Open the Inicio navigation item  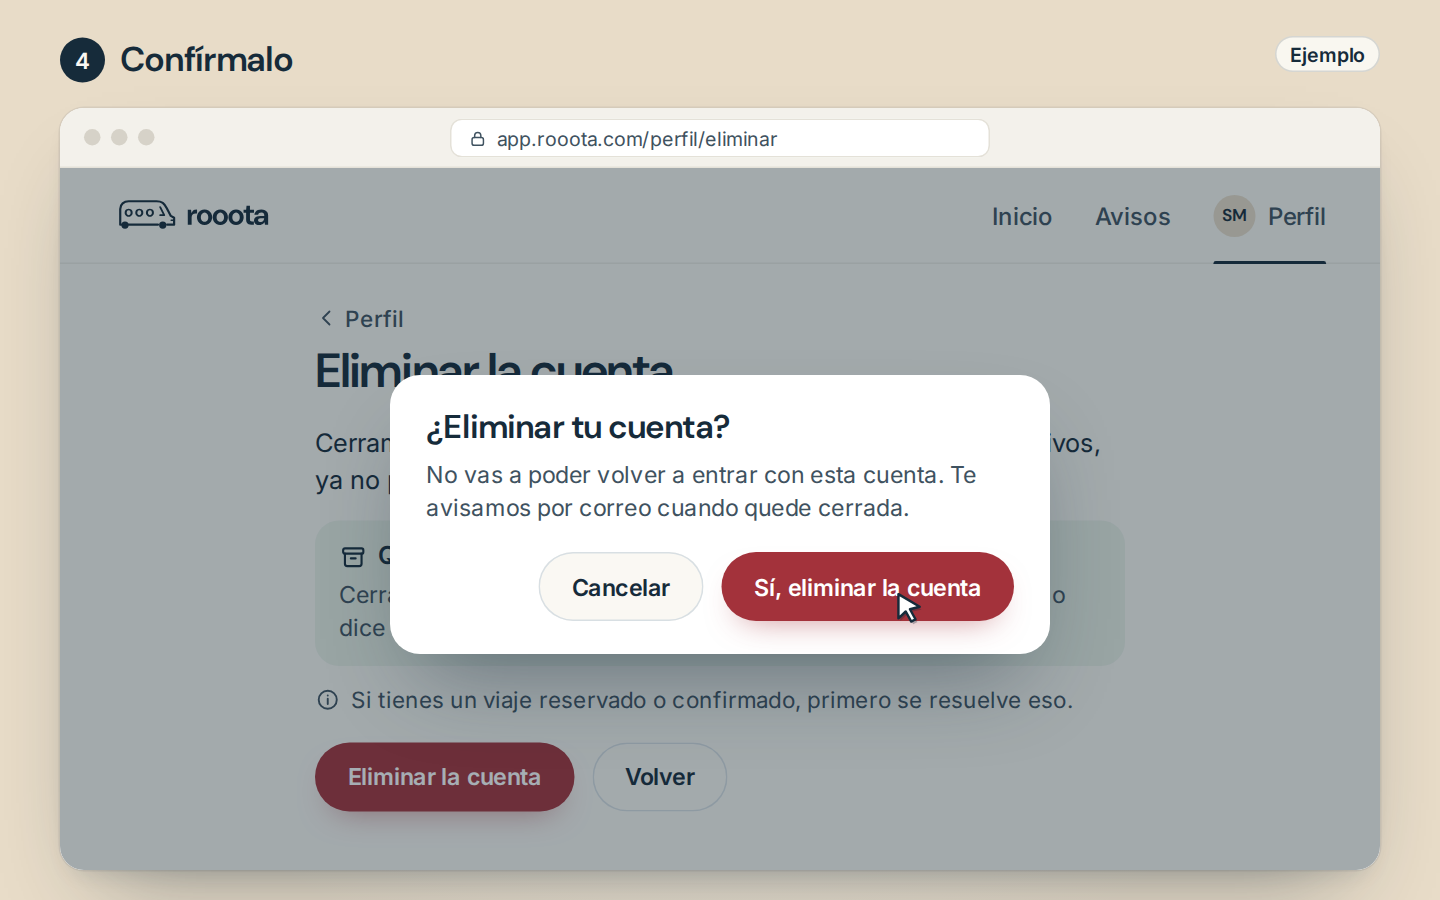click(x=1022, y=216)
